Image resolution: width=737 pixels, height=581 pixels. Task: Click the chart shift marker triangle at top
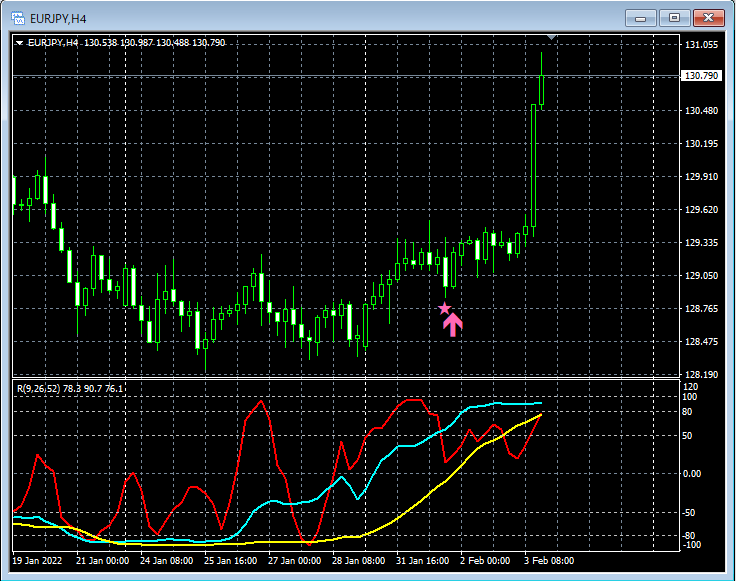click(552, 37)
